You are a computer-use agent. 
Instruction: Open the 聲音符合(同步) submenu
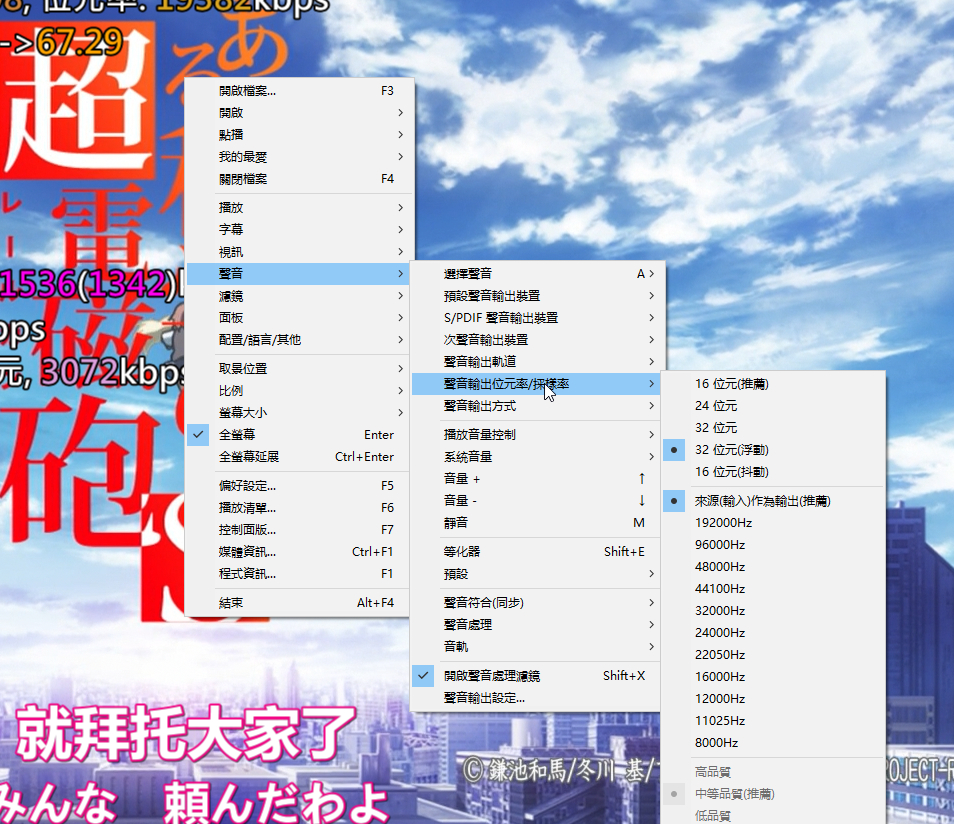tap(537, 602)
